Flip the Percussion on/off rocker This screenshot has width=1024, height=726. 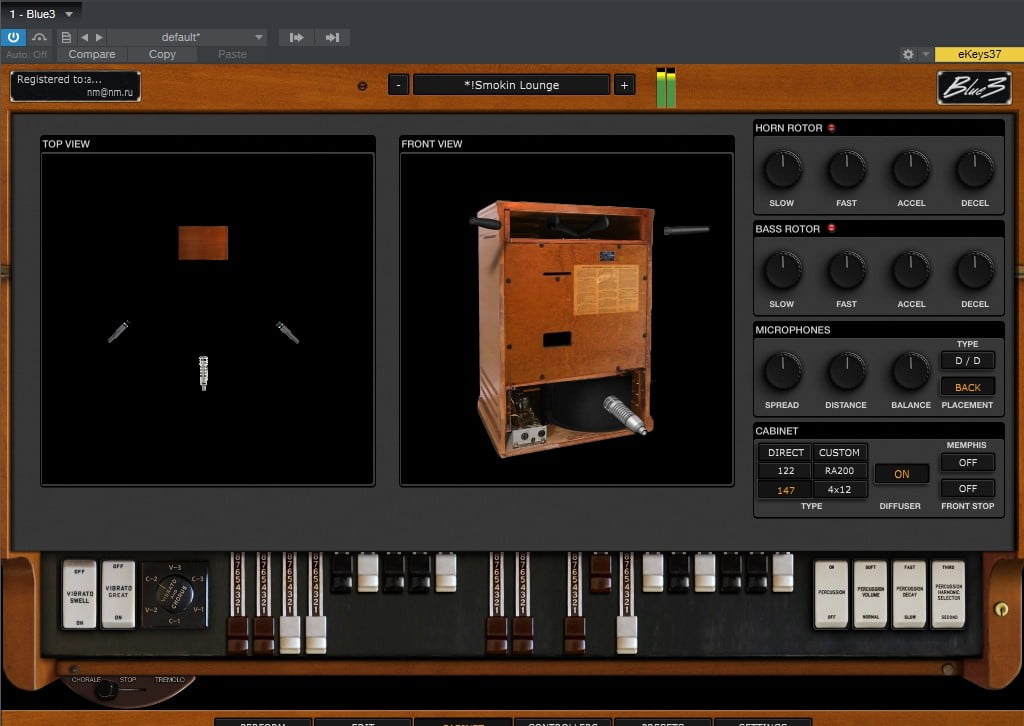[x=831, y=593]
